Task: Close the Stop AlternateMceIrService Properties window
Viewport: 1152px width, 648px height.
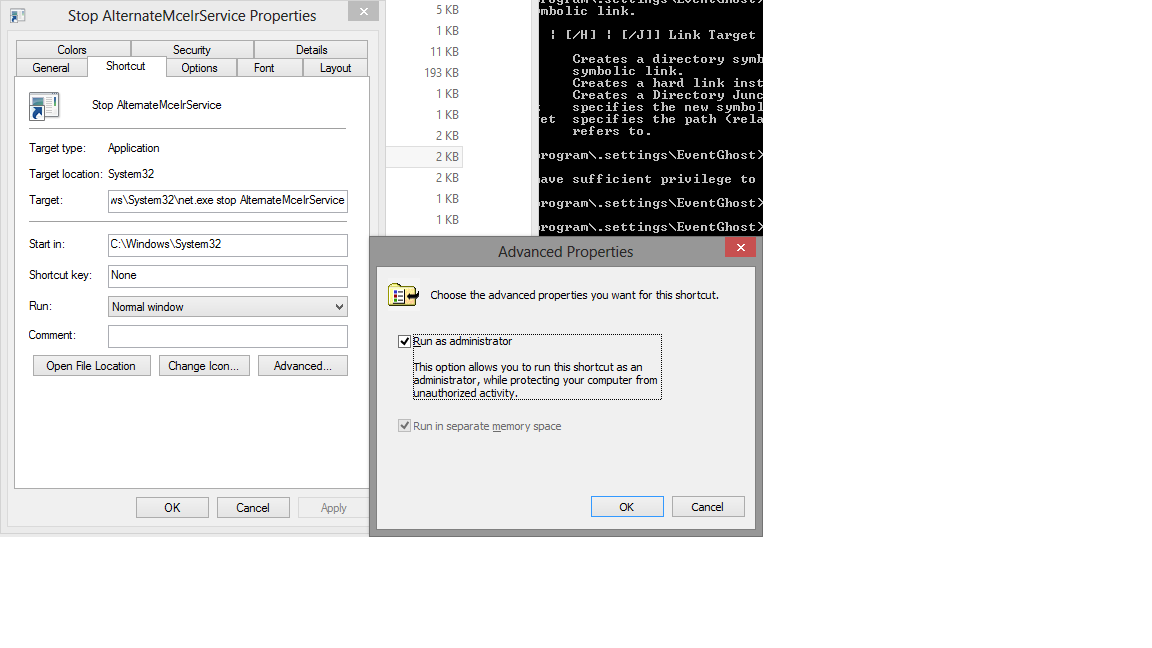Action: (364, 11)
